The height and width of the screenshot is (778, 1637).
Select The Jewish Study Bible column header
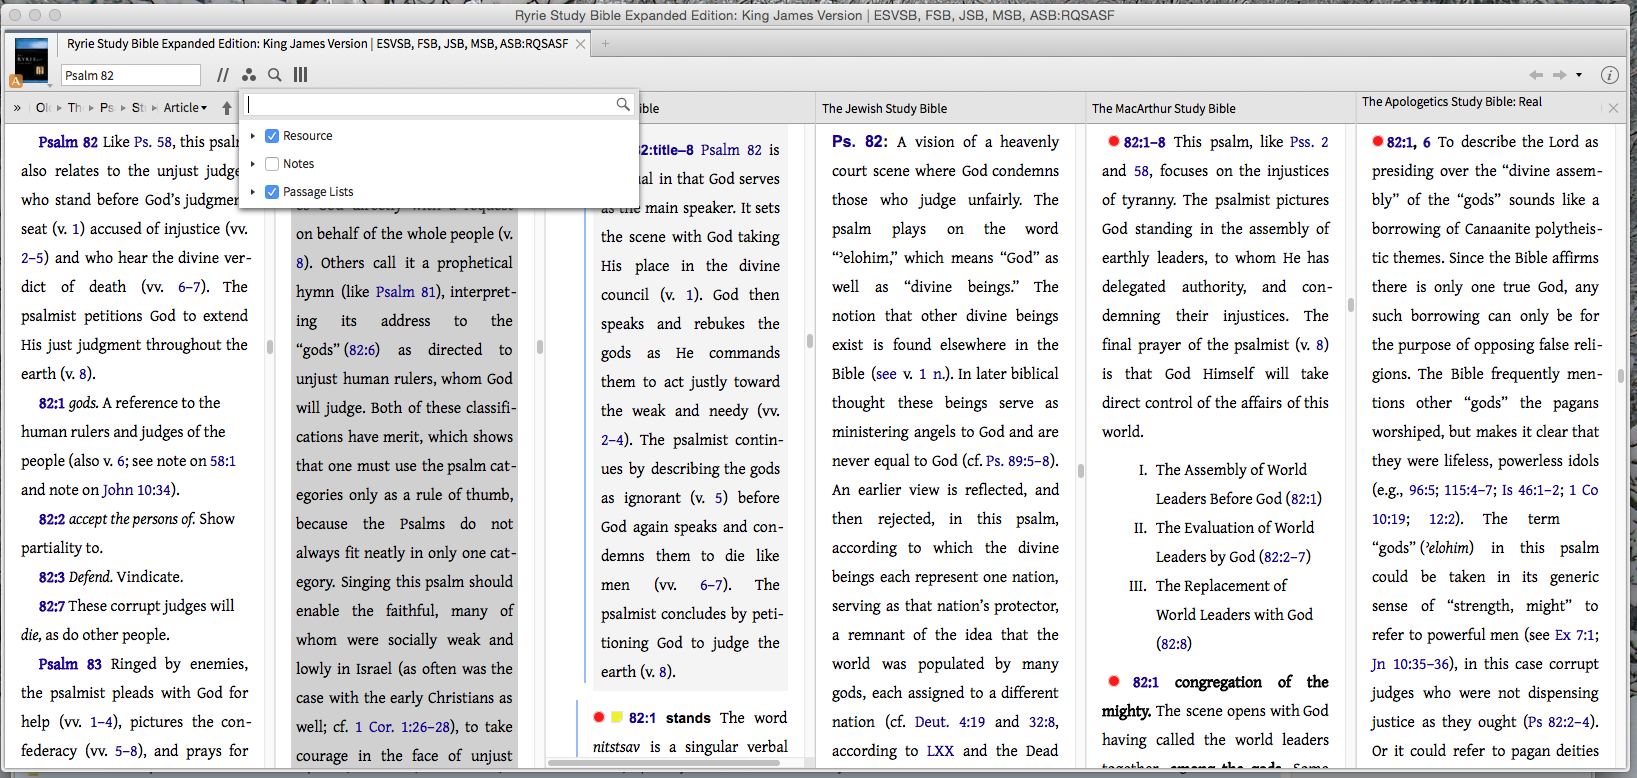884,109
